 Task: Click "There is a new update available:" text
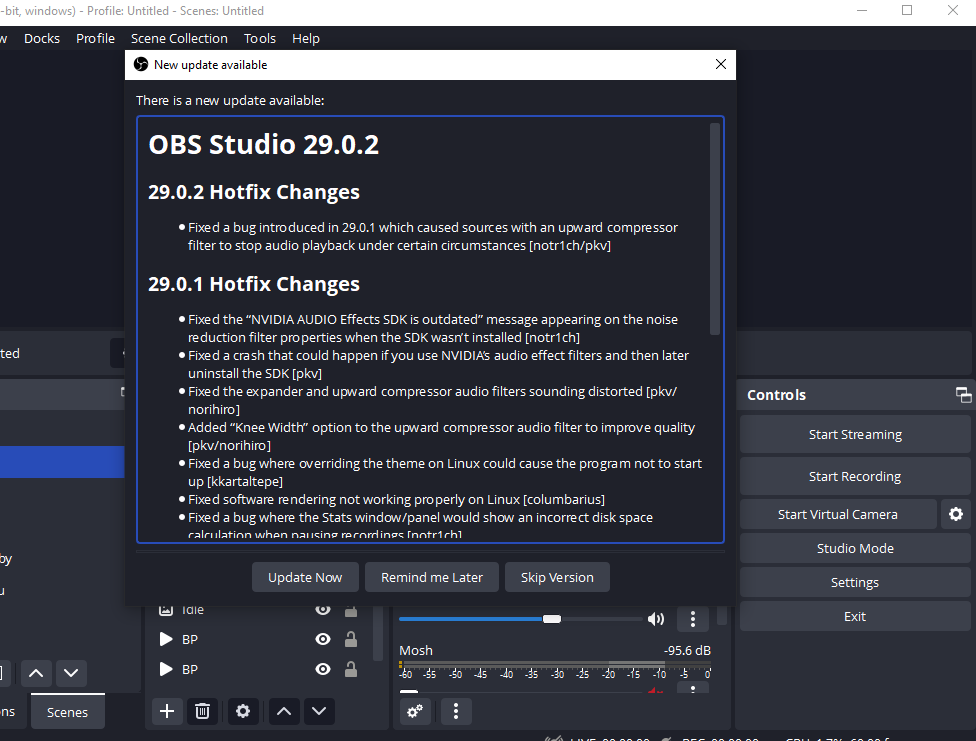[x=230, y=100]
